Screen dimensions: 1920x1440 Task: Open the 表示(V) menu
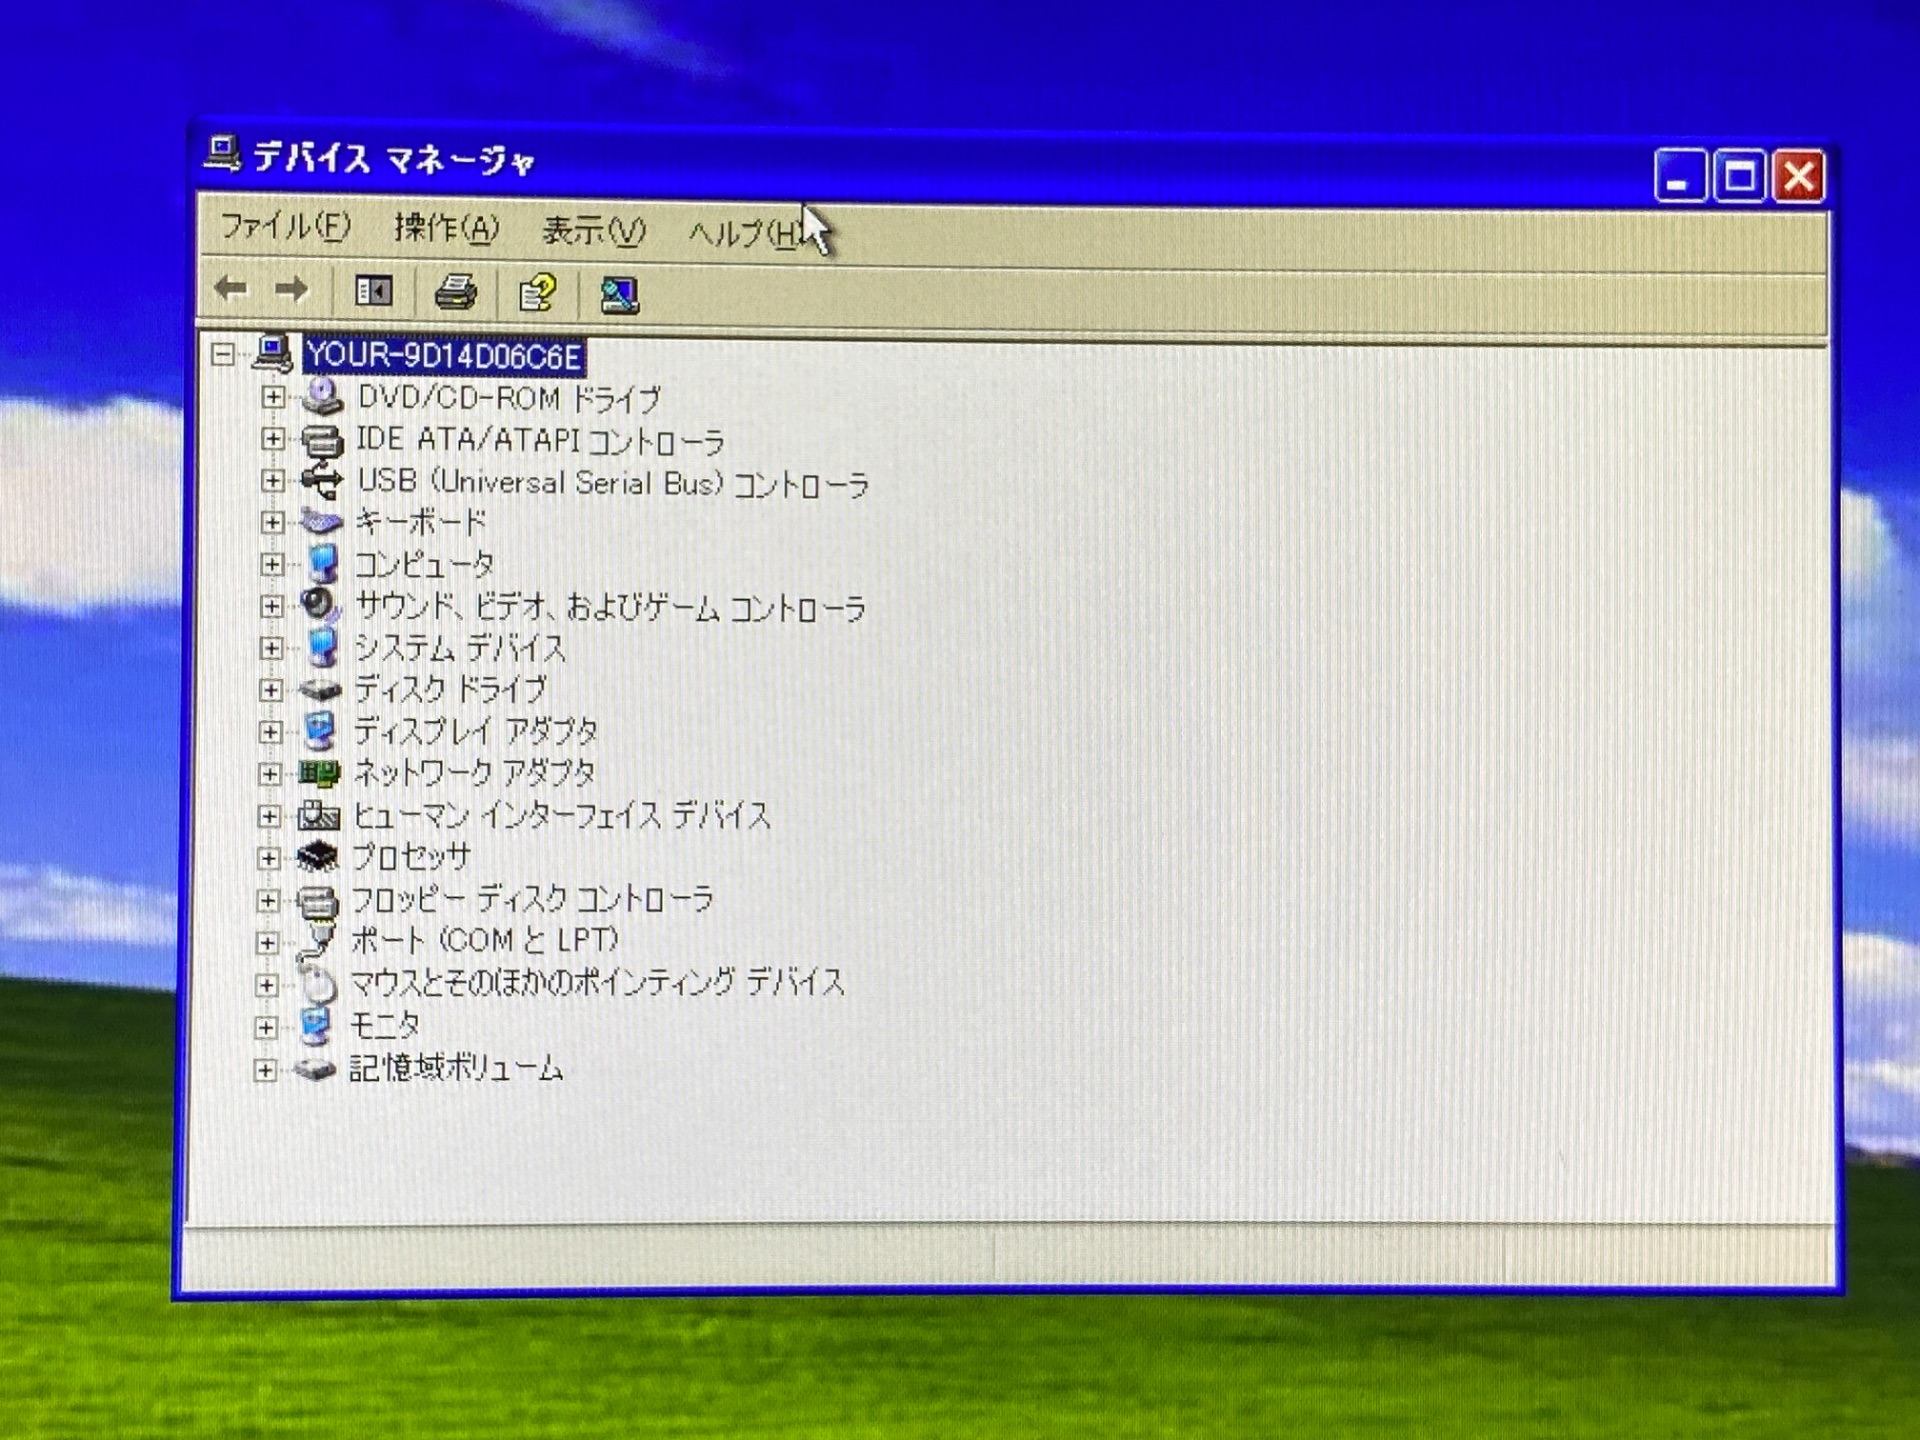593,231
